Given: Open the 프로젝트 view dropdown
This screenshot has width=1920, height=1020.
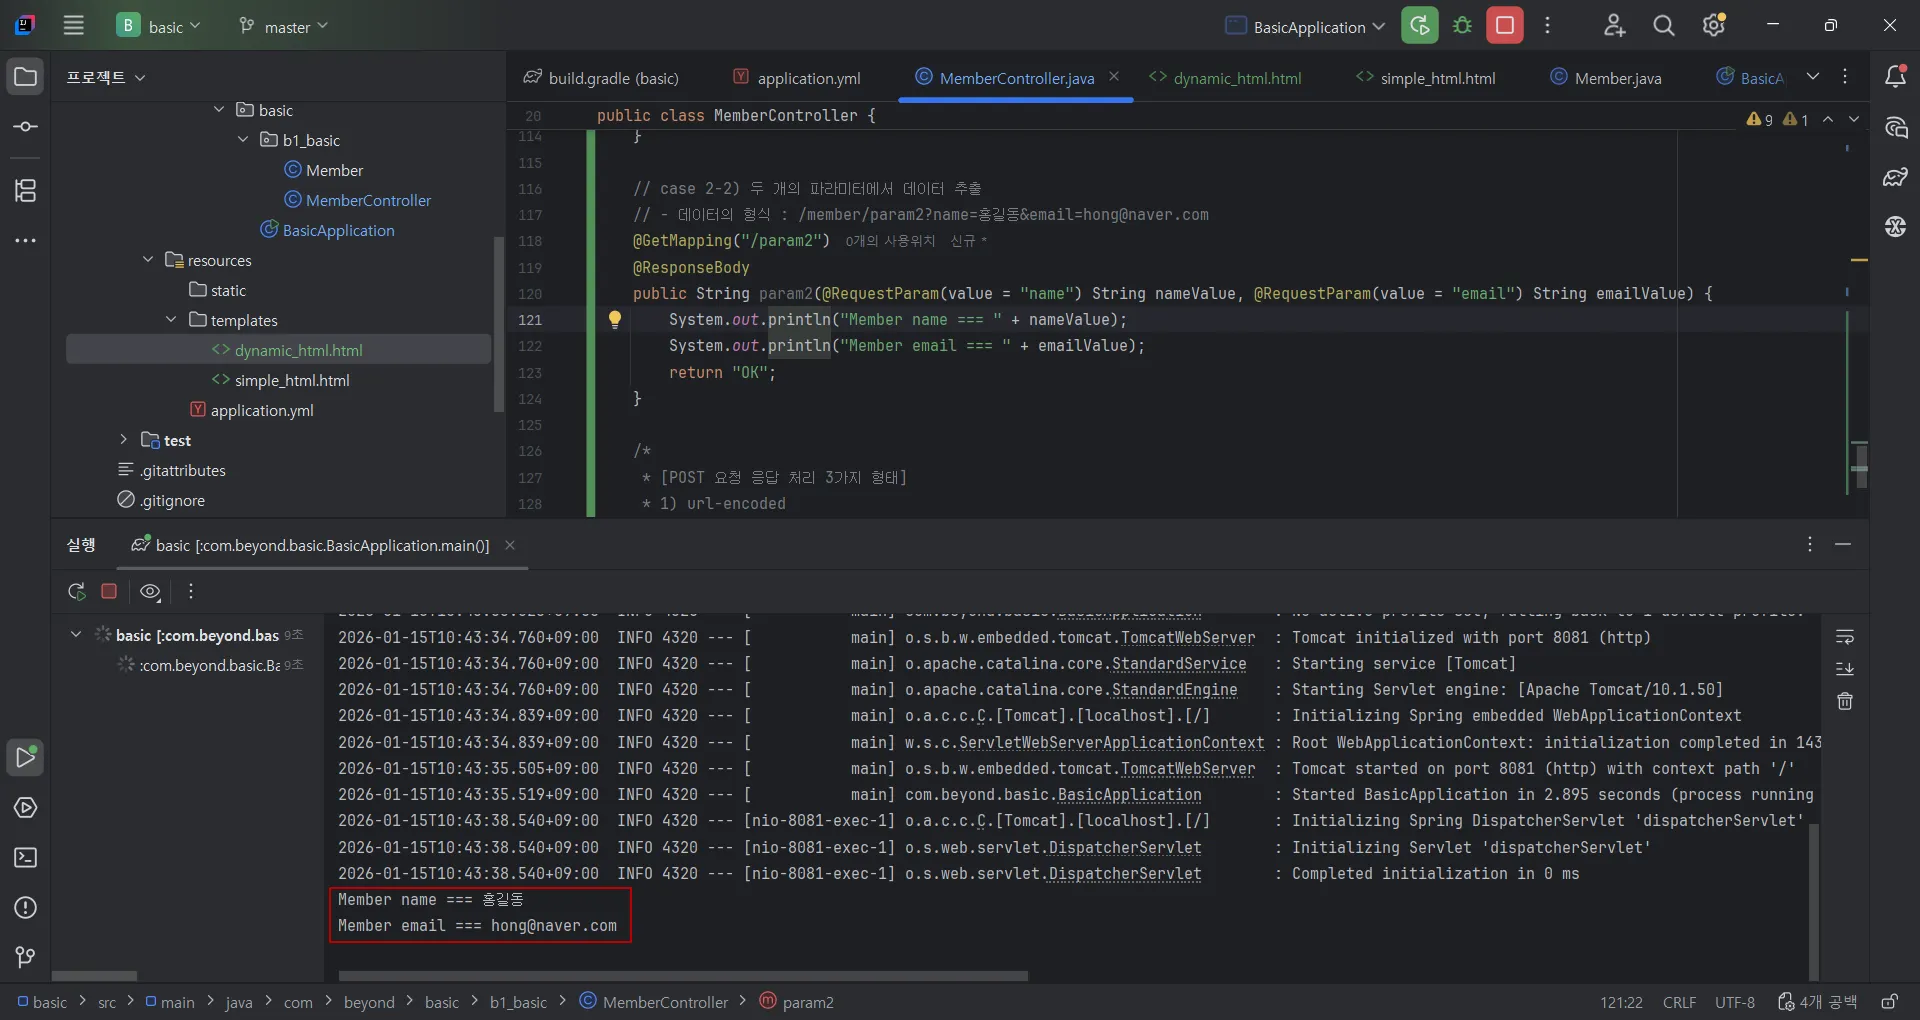Looking at the screenshot, I should tap(106, 77).
